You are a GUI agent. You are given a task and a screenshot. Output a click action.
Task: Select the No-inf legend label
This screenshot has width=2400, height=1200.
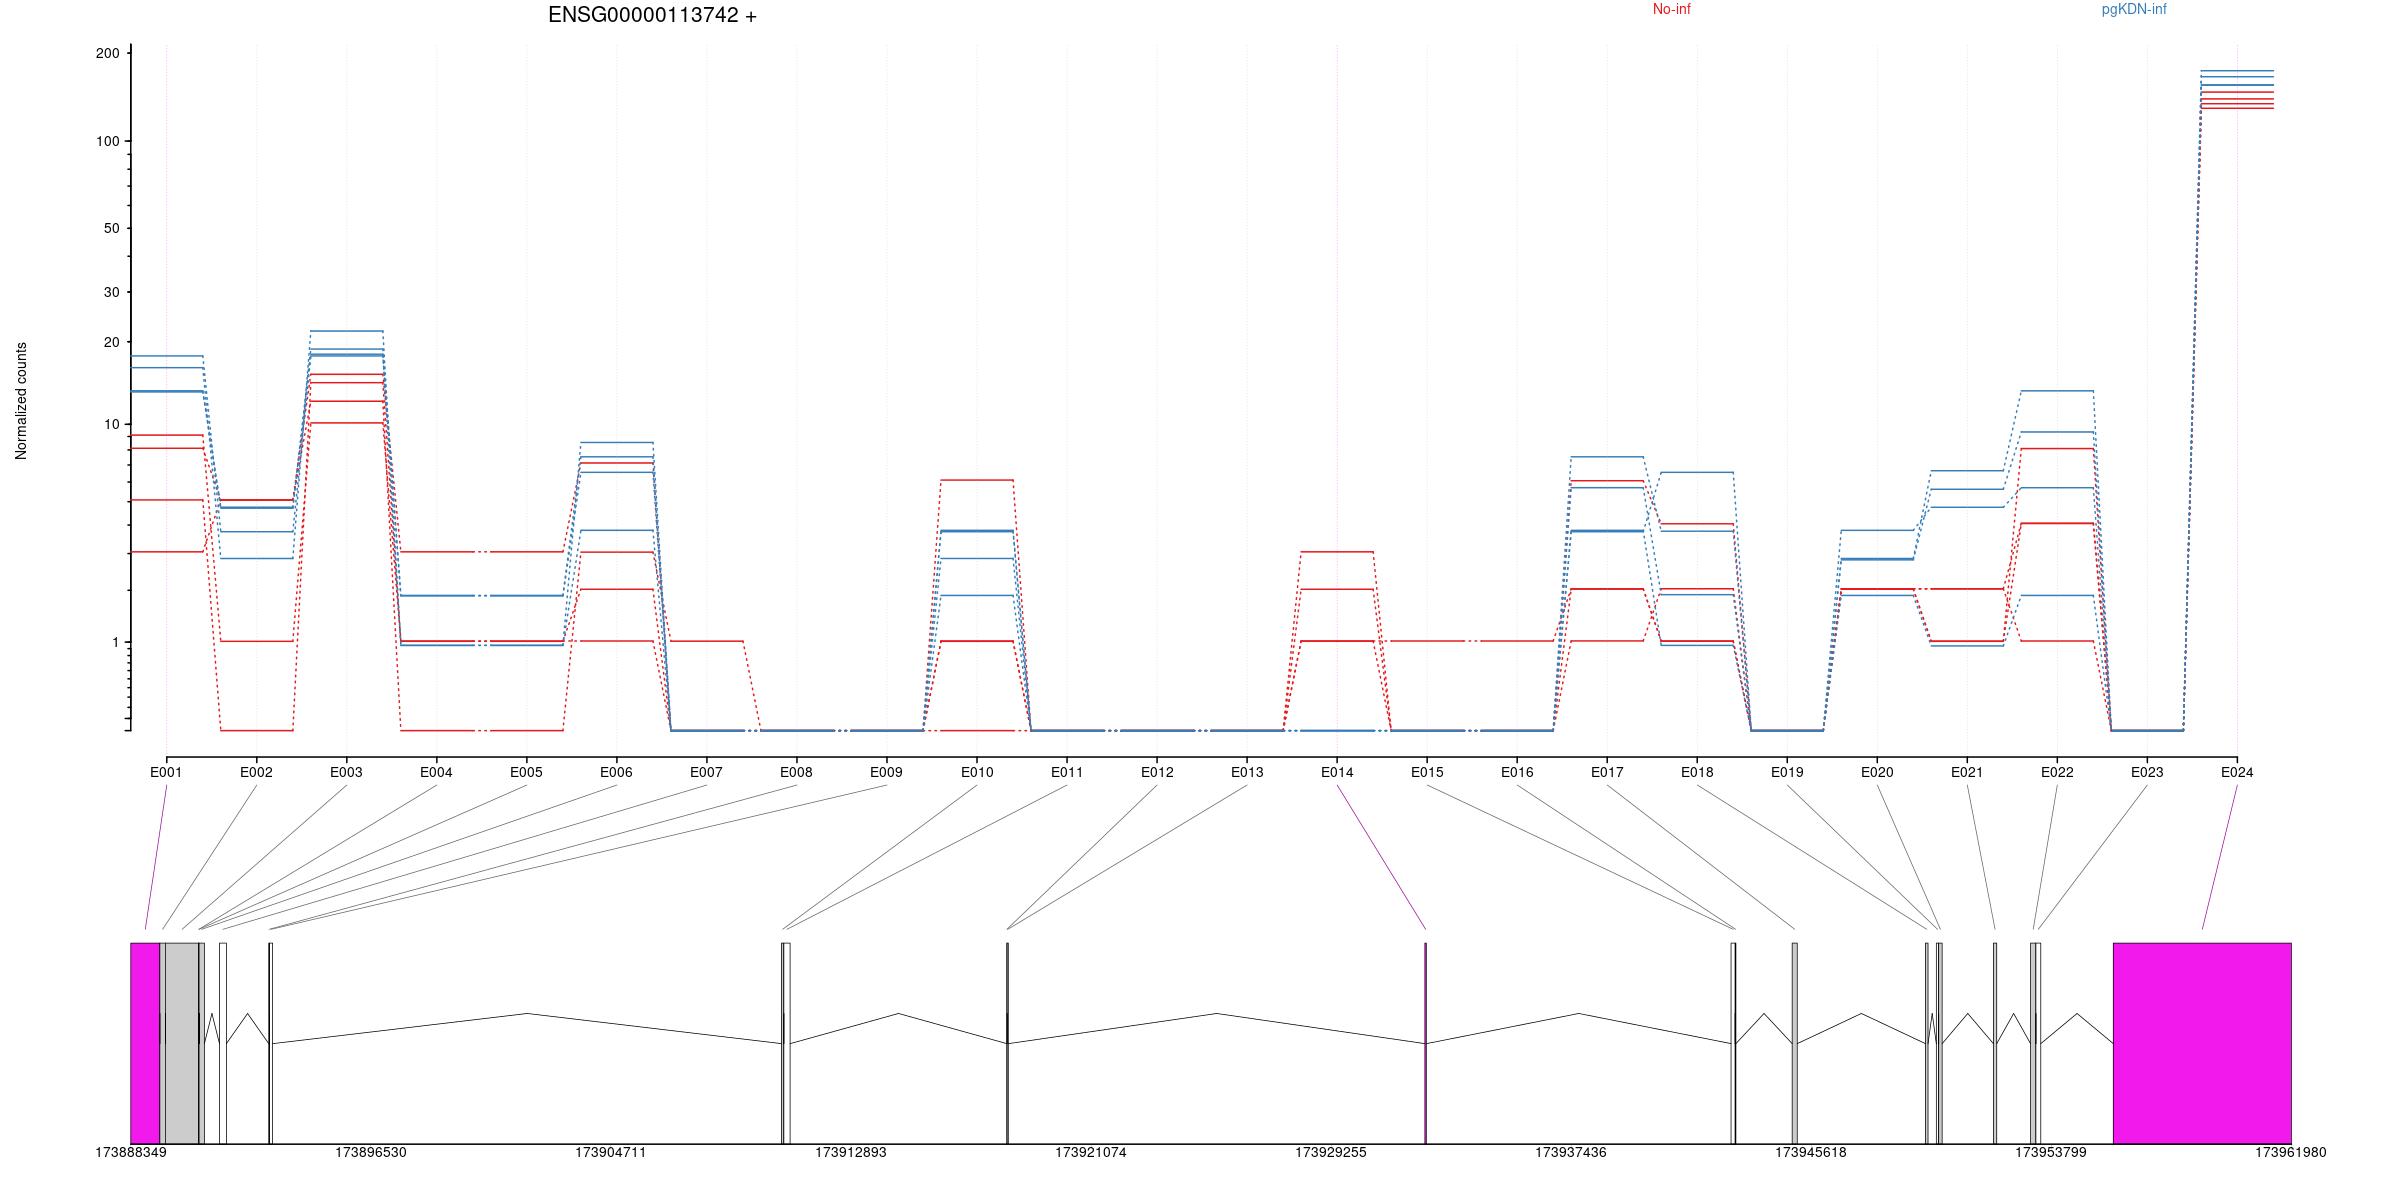(1671, 9)
